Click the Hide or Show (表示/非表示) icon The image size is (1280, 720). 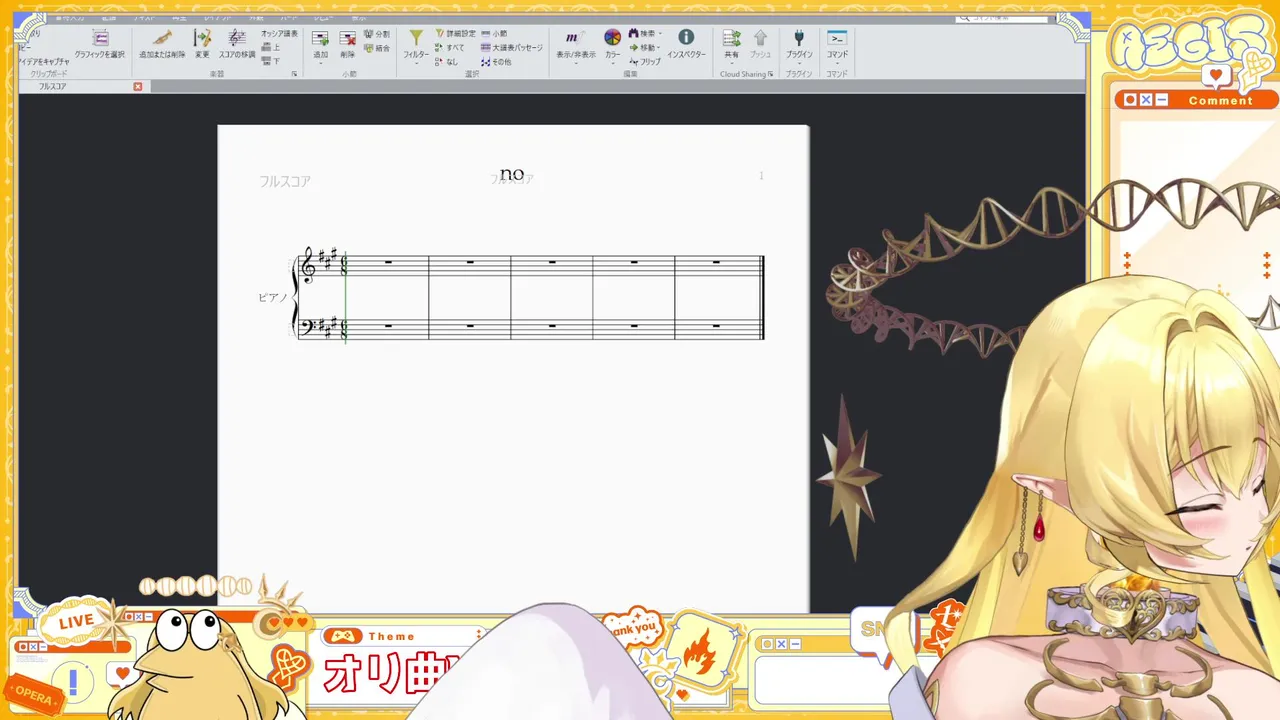point(575,38)
